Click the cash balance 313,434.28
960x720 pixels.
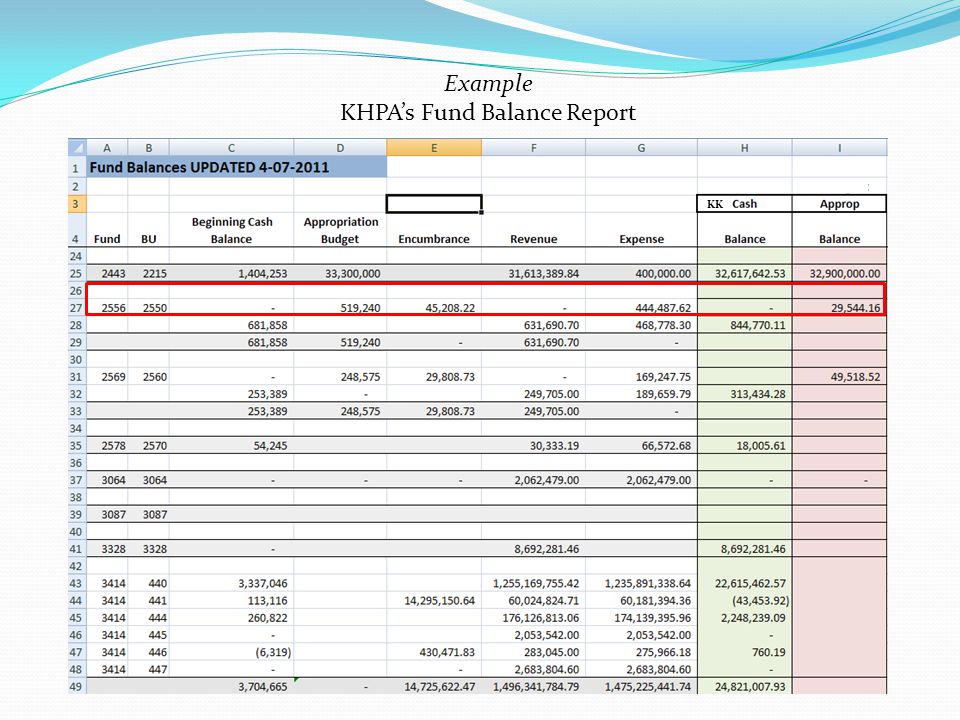(758, 394)
